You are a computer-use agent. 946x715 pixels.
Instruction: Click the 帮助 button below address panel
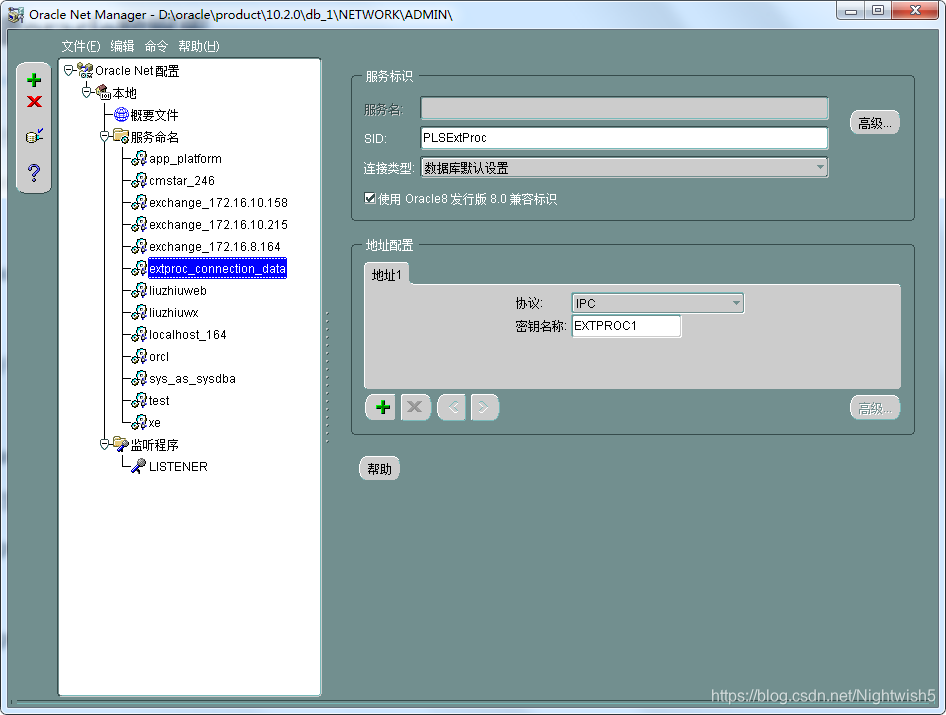pos(379,468)
